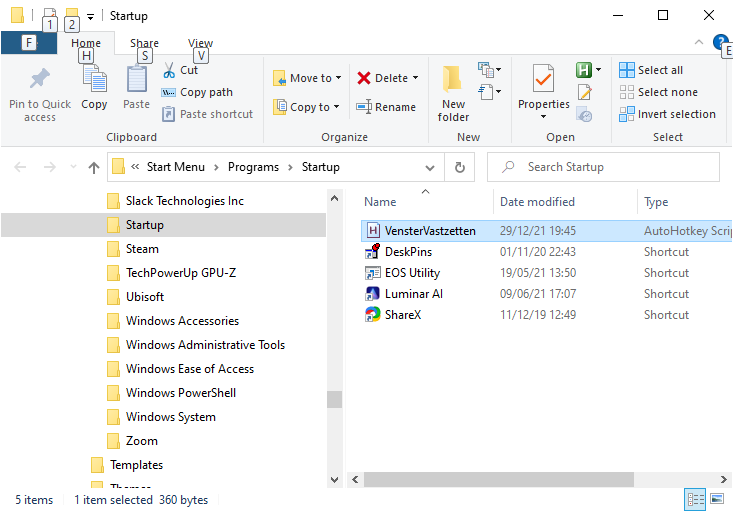The image size is (733, 512).
Task: Open the Move to menu
Action: point(307,78)
